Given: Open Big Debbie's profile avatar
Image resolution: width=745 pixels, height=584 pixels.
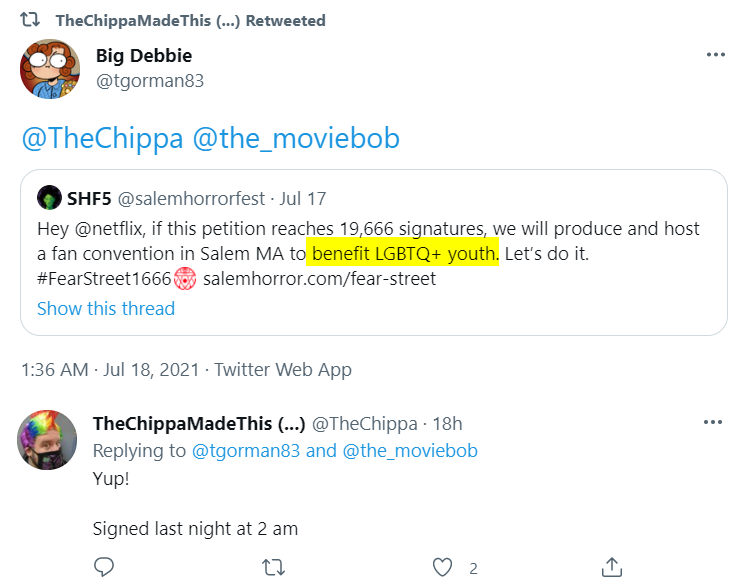Looking at the screenshot, I should coord(50,69).
